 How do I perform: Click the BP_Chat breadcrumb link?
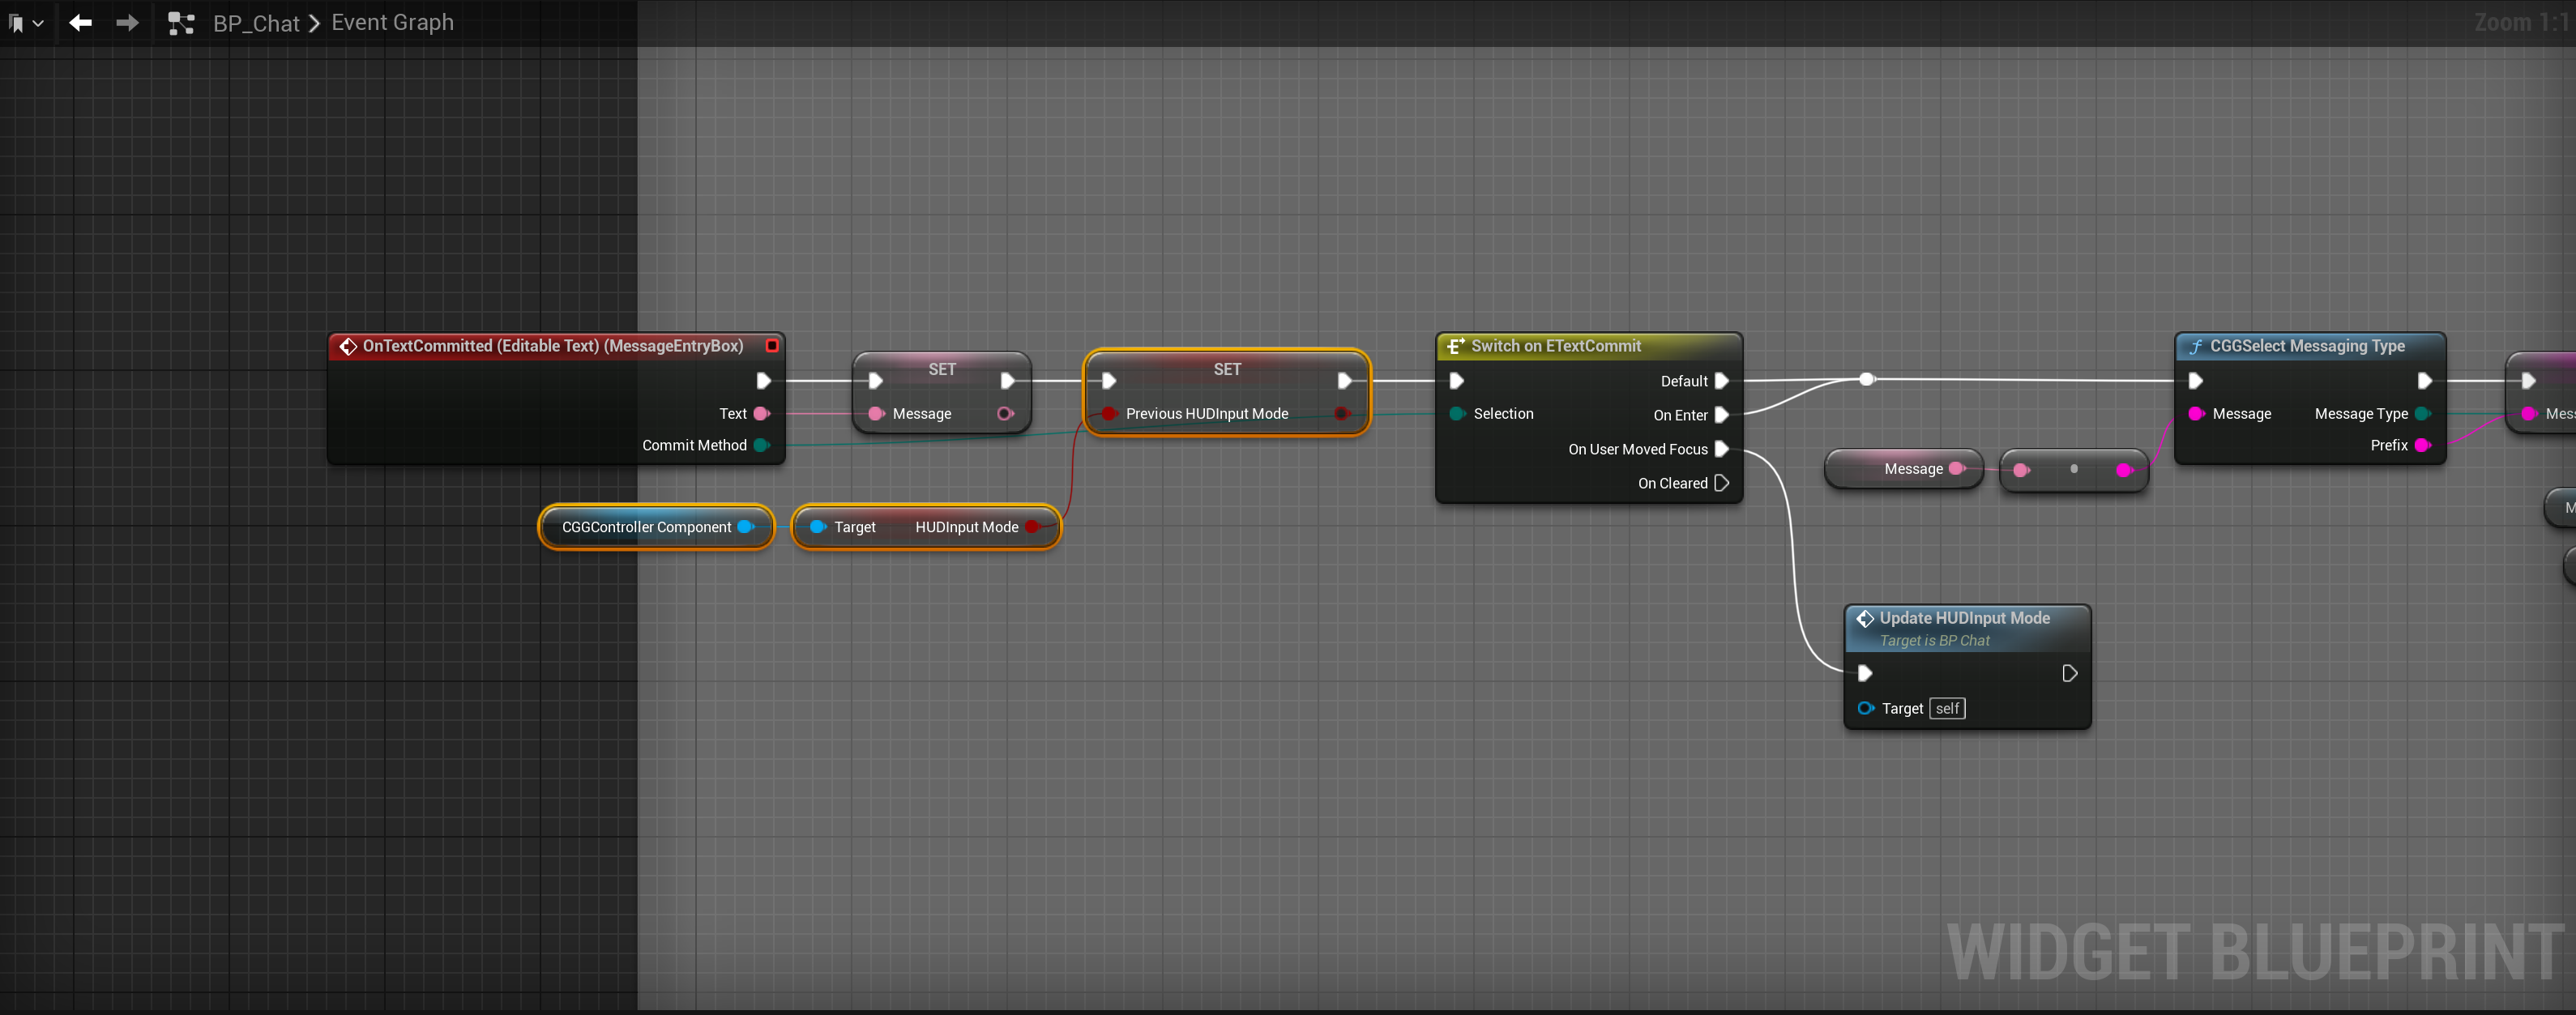coord(256,23)
